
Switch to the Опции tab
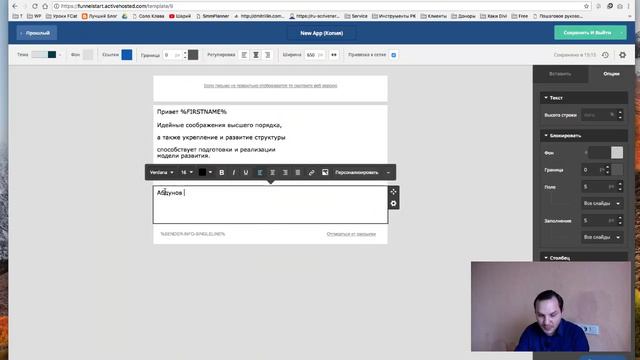611,74
